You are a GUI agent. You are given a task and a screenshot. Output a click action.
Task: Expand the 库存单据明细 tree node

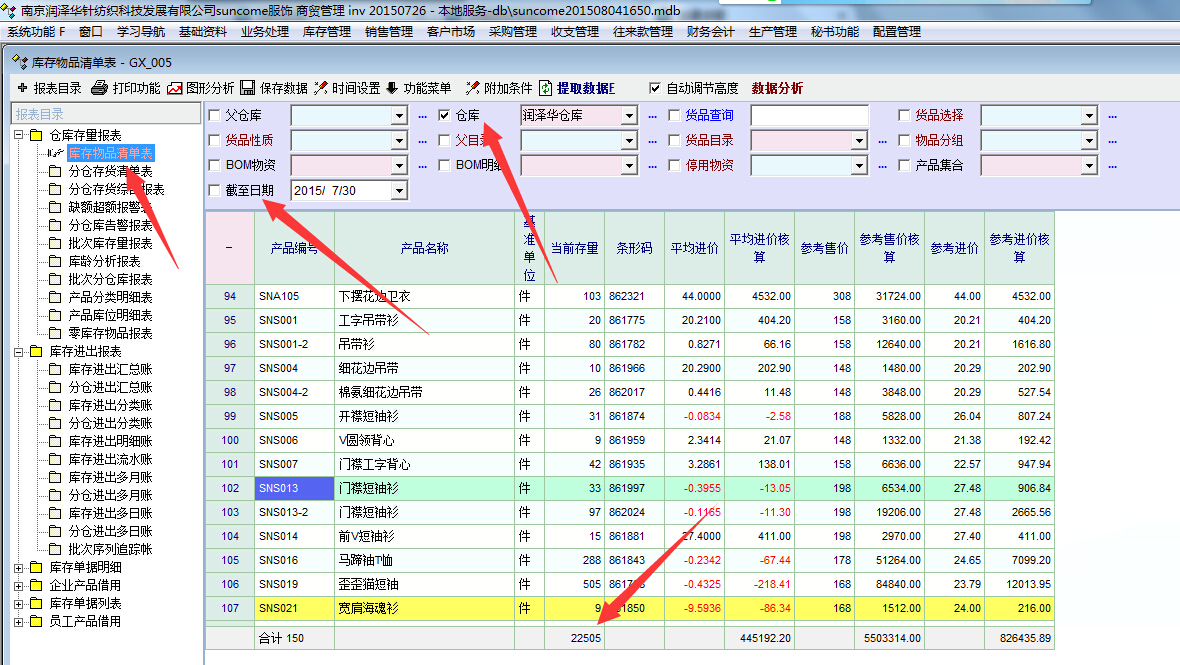[20, 567]
